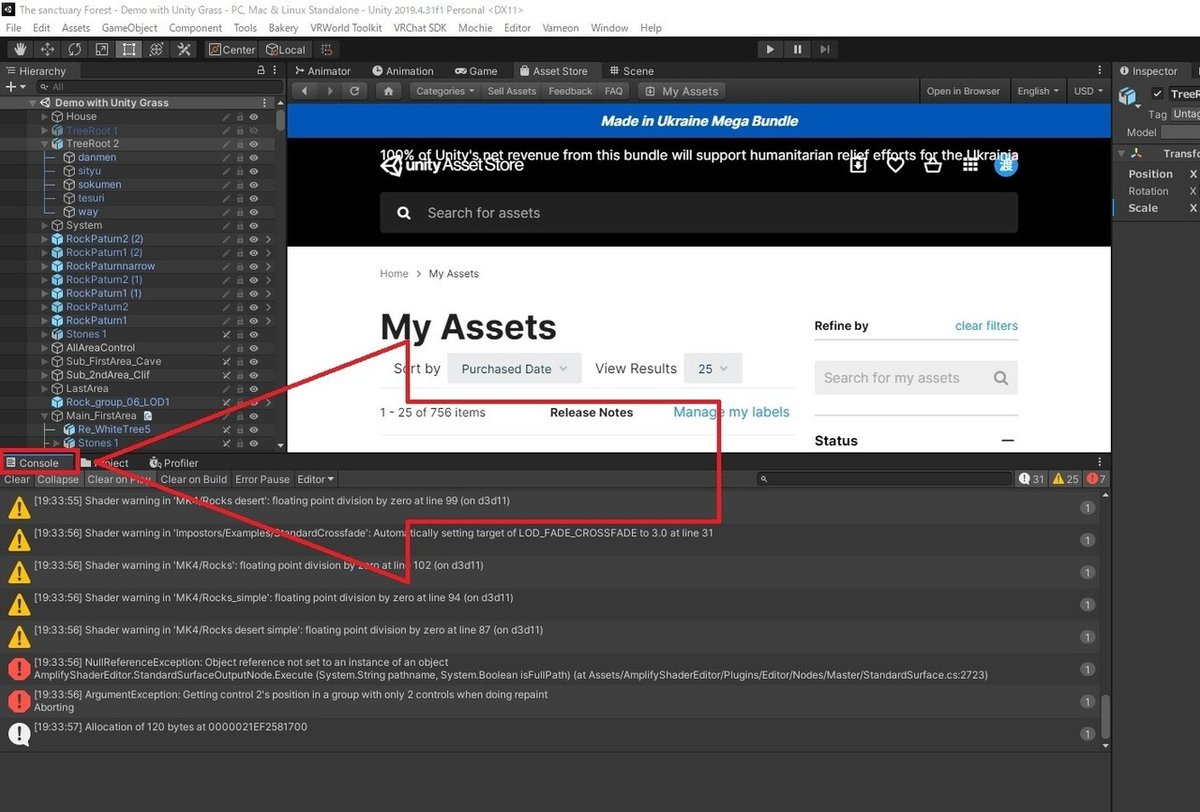Expand the AllAreaControl object
This screenshot has height=812, width=1200.
(x=44, y=347)
